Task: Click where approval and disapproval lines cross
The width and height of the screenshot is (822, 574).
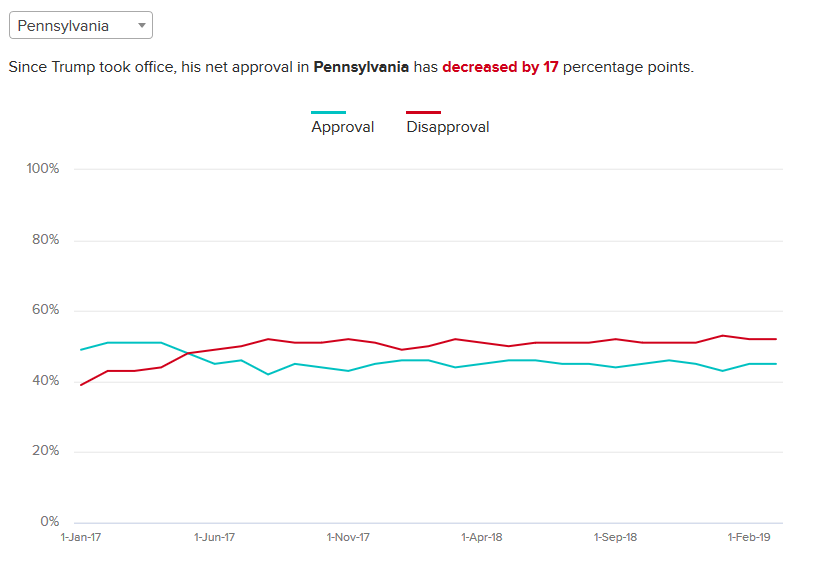Action: [x=188, y=353]
